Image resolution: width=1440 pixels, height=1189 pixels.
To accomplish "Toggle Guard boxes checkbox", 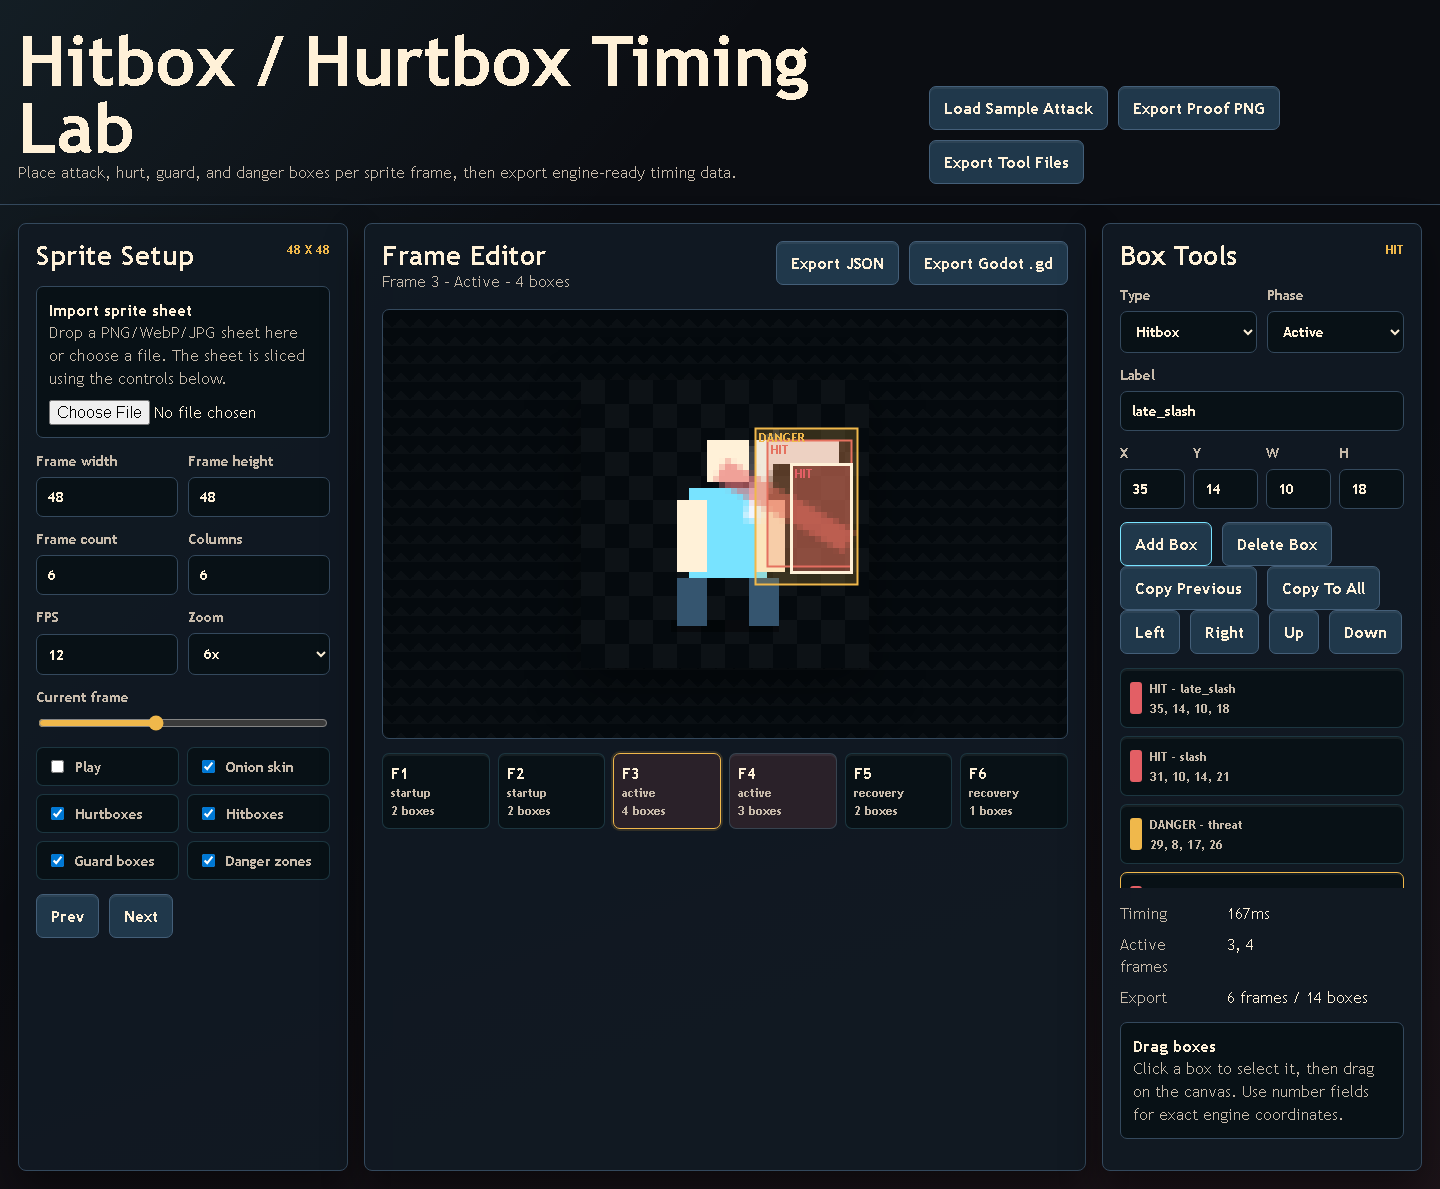I will 58,861.
